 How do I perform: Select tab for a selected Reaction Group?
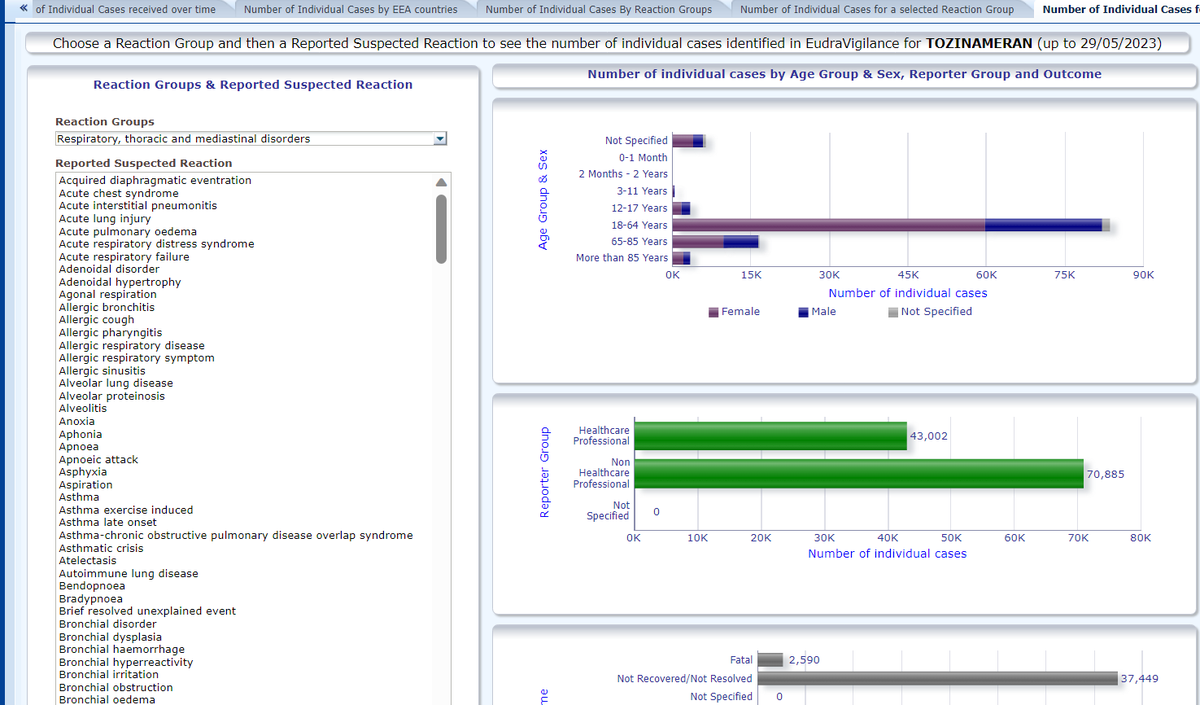point(876,9)
